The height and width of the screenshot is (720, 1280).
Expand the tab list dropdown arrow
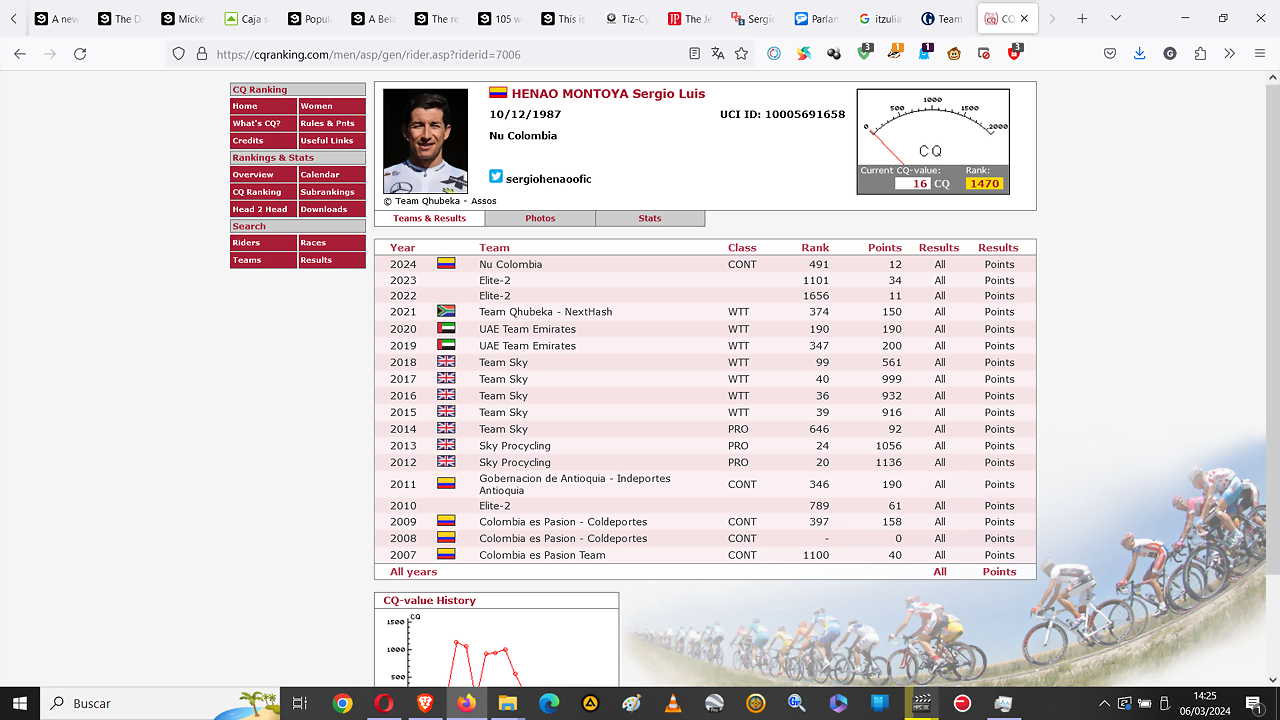(x=1114, y=19)
